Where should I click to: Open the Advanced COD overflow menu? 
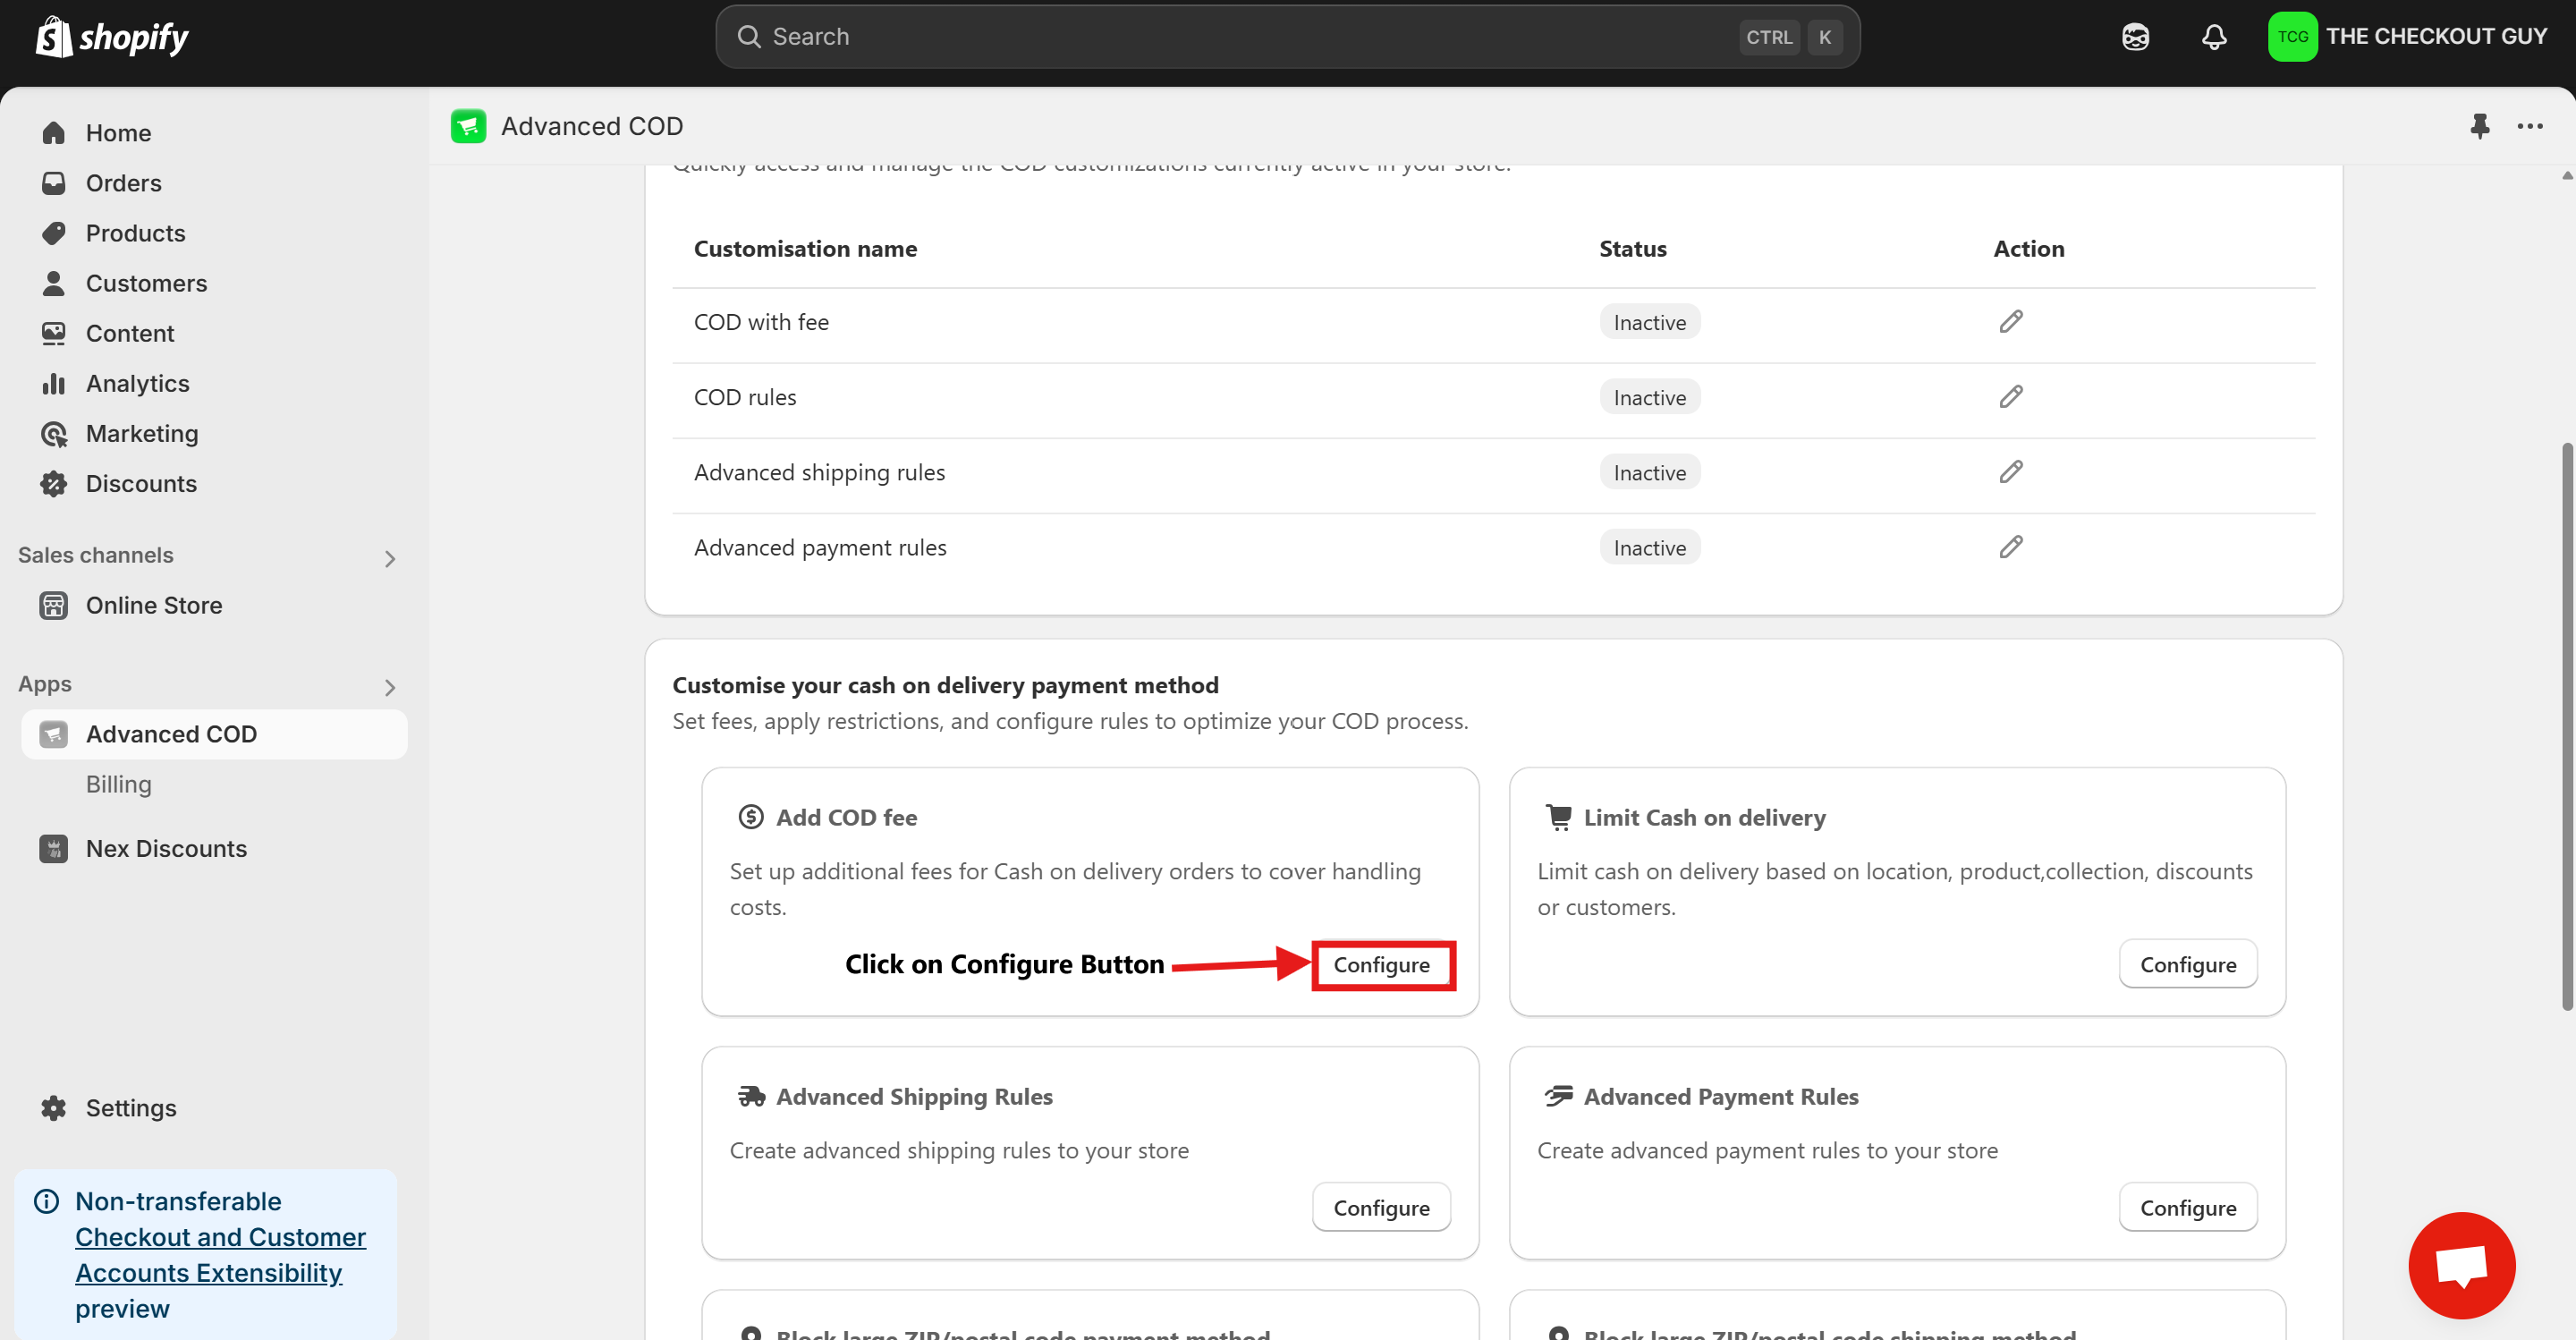pos(2531,126)
